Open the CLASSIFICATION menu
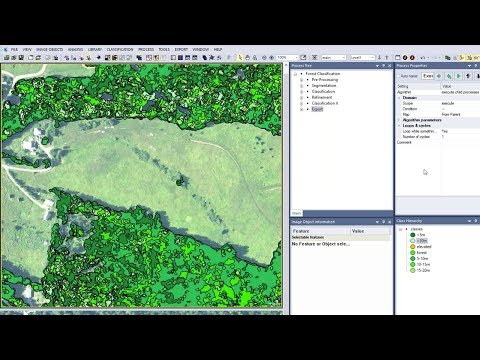The width and height of the screenshot is (480, 360). point(120,49)
